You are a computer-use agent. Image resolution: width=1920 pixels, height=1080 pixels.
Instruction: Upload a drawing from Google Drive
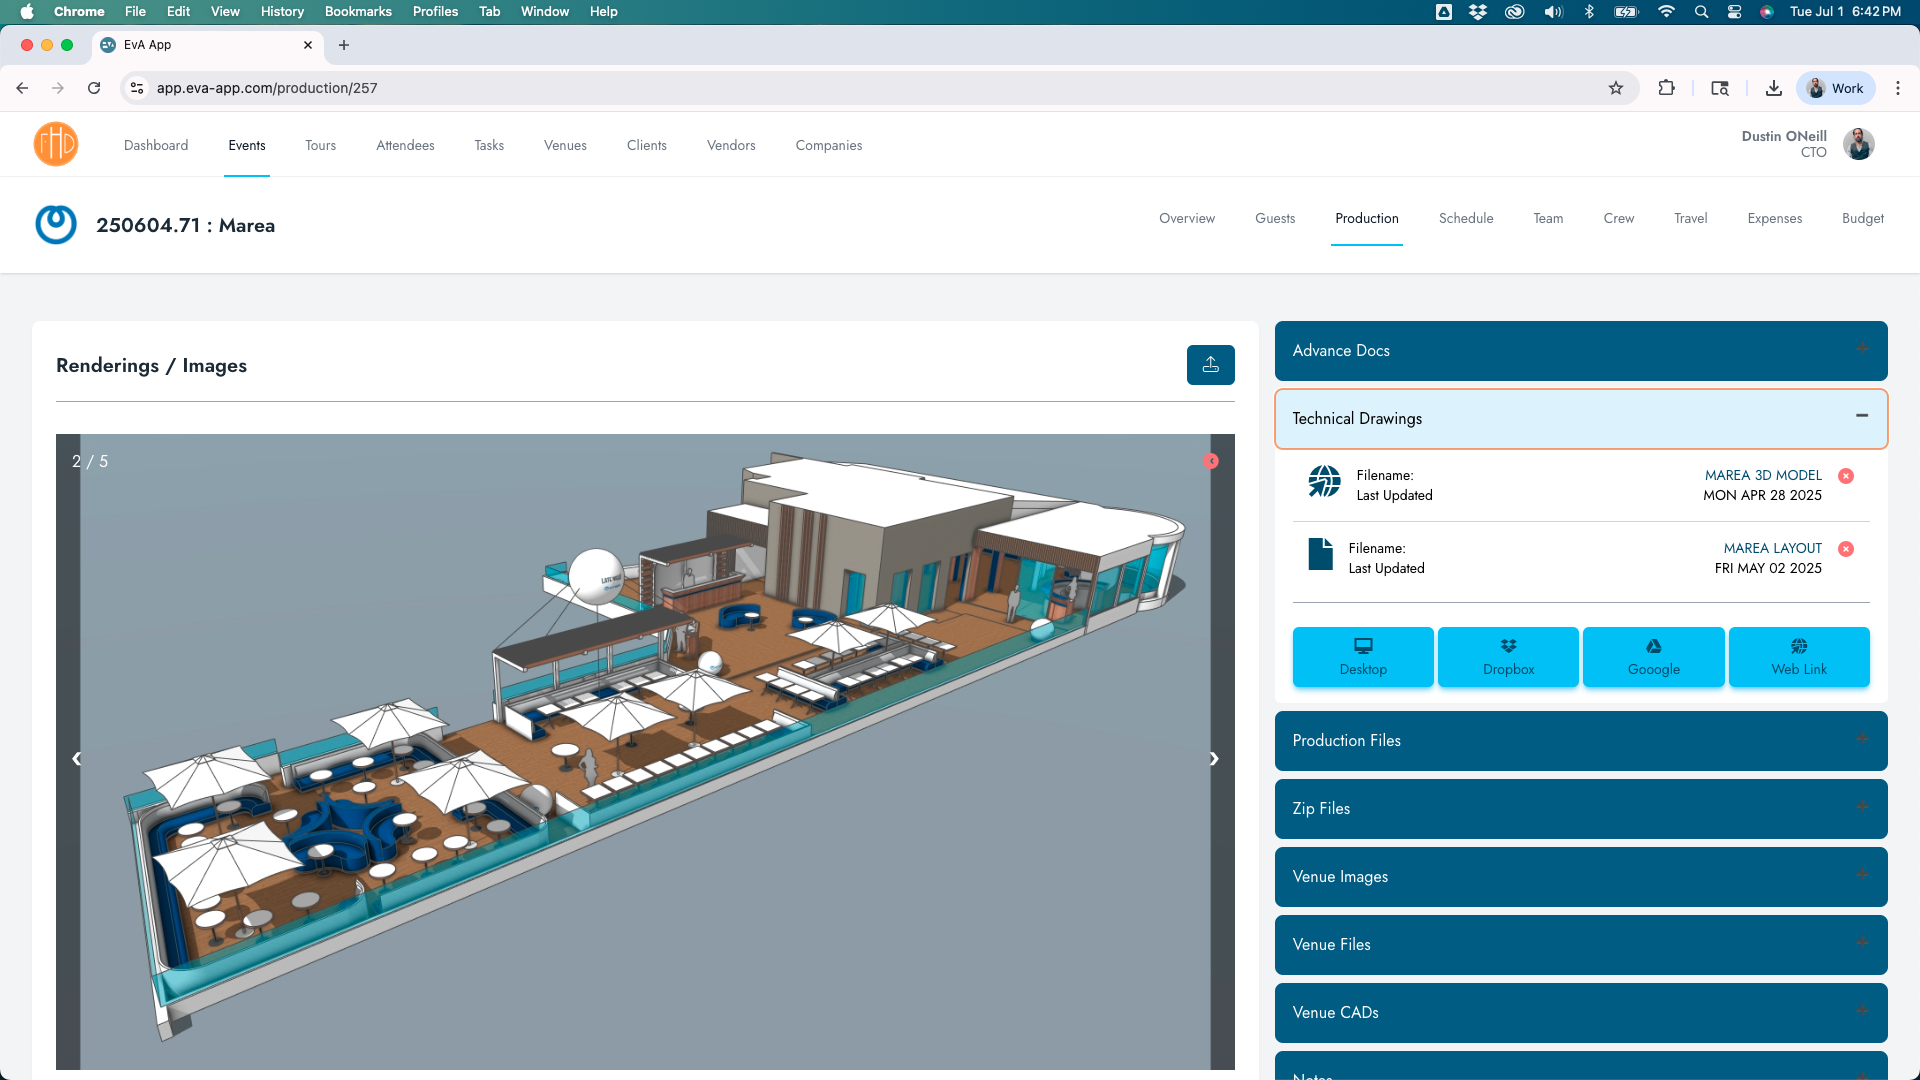click(x=1653, y=657)
